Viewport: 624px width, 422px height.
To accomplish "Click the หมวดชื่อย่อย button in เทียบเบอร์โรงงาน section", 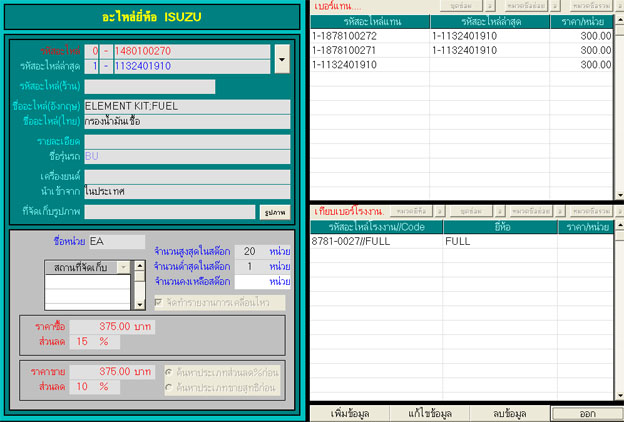I will click(x=531, y=211).
